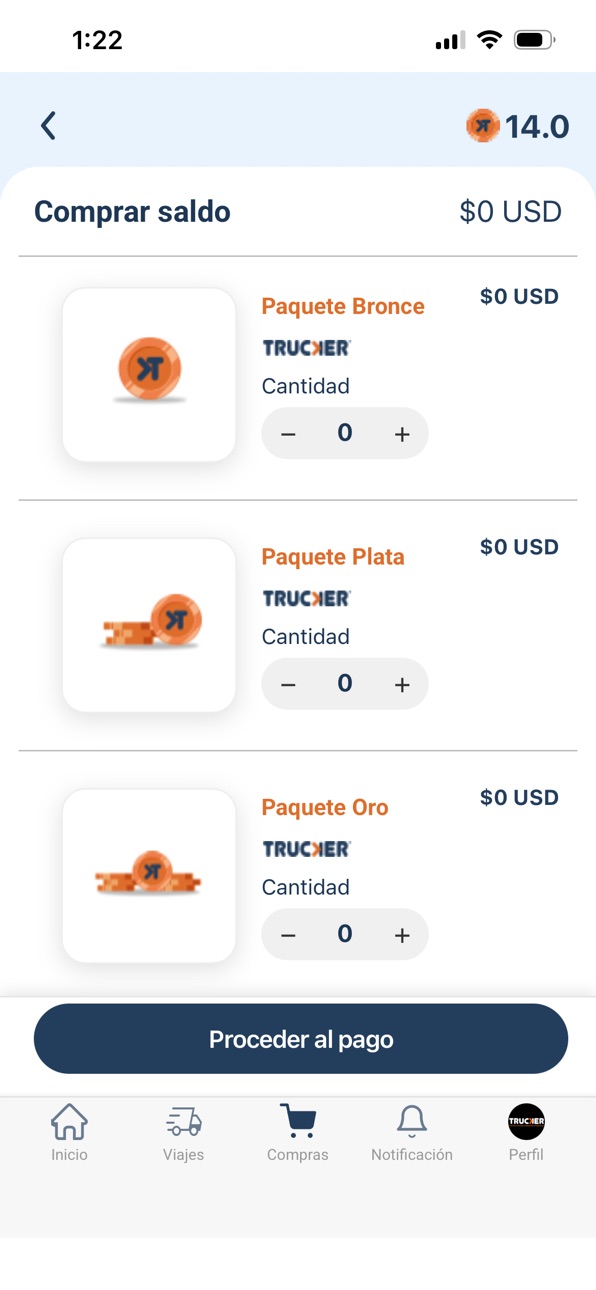Decrease Paquete Plata quantity with minus
Image resolution: width=596 pixels, height=1290 pixels.
[x=288, y=684]
